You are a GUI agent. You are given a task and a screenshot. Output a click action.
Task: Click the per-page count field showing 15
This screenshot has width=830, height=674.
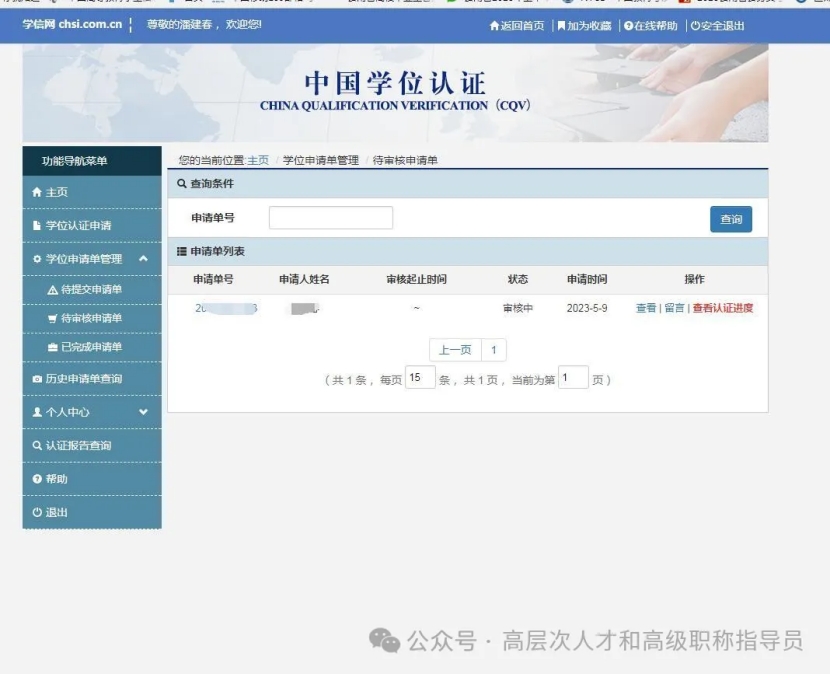point(420,378)
